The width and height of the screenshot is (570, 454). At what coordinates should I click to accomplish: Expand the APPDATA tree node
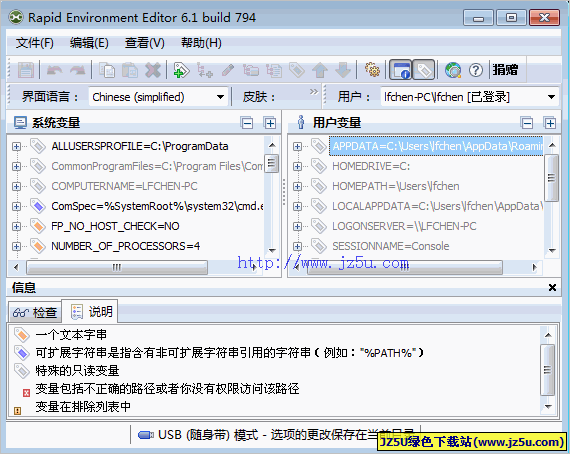click(x=297, y=146)
